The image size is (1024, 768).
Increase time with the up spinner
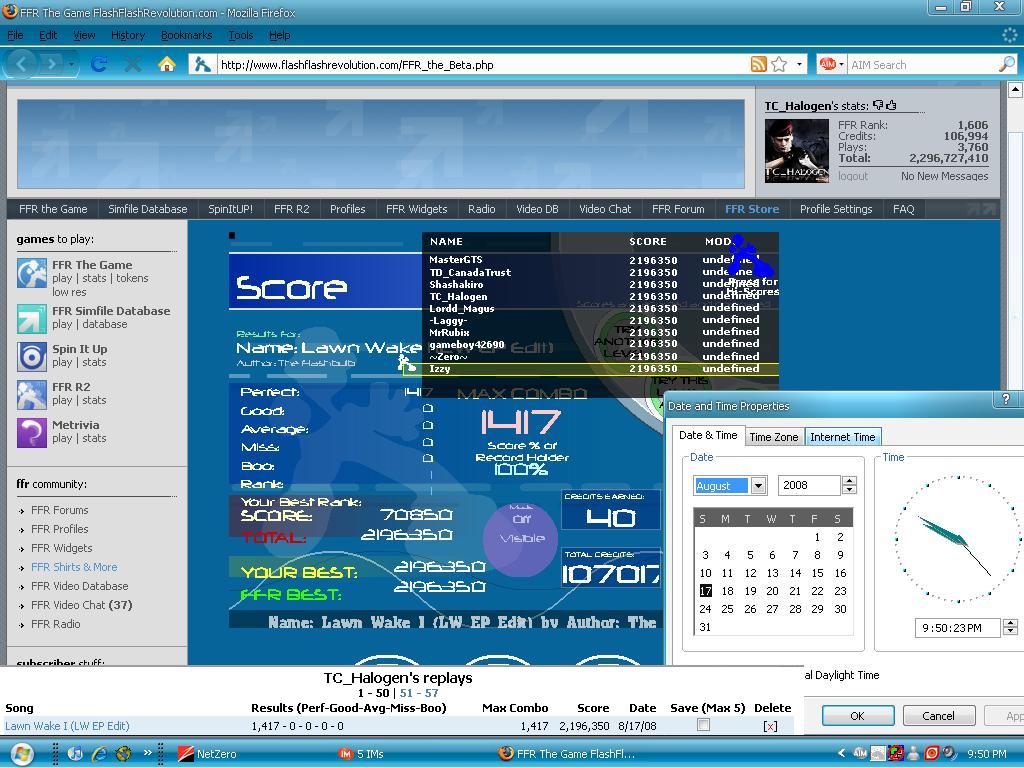click(x=1010, y=623)
